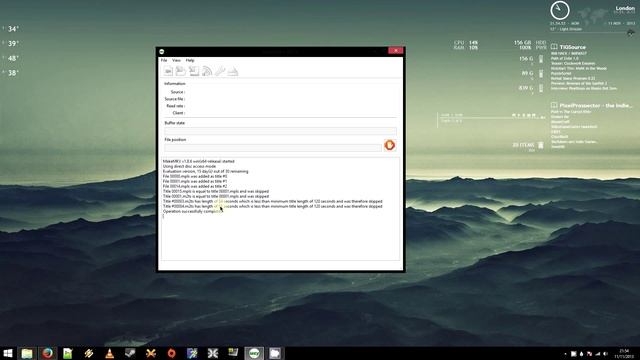Screen dimensions: 640x360
Task: Click the MakeMKV title bar icon
Action: point(162,51)
